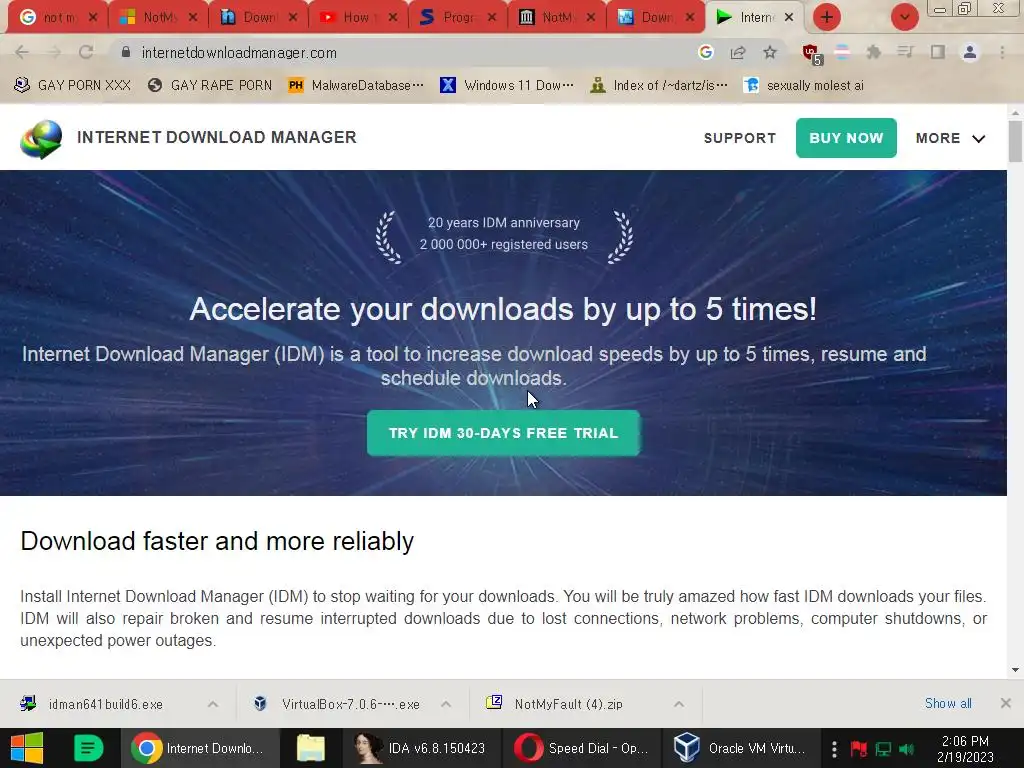The width and height of the screenshot is (1024, 768).
Task: Open the MalwareDatabase bookmark
Action: point(357,86)
